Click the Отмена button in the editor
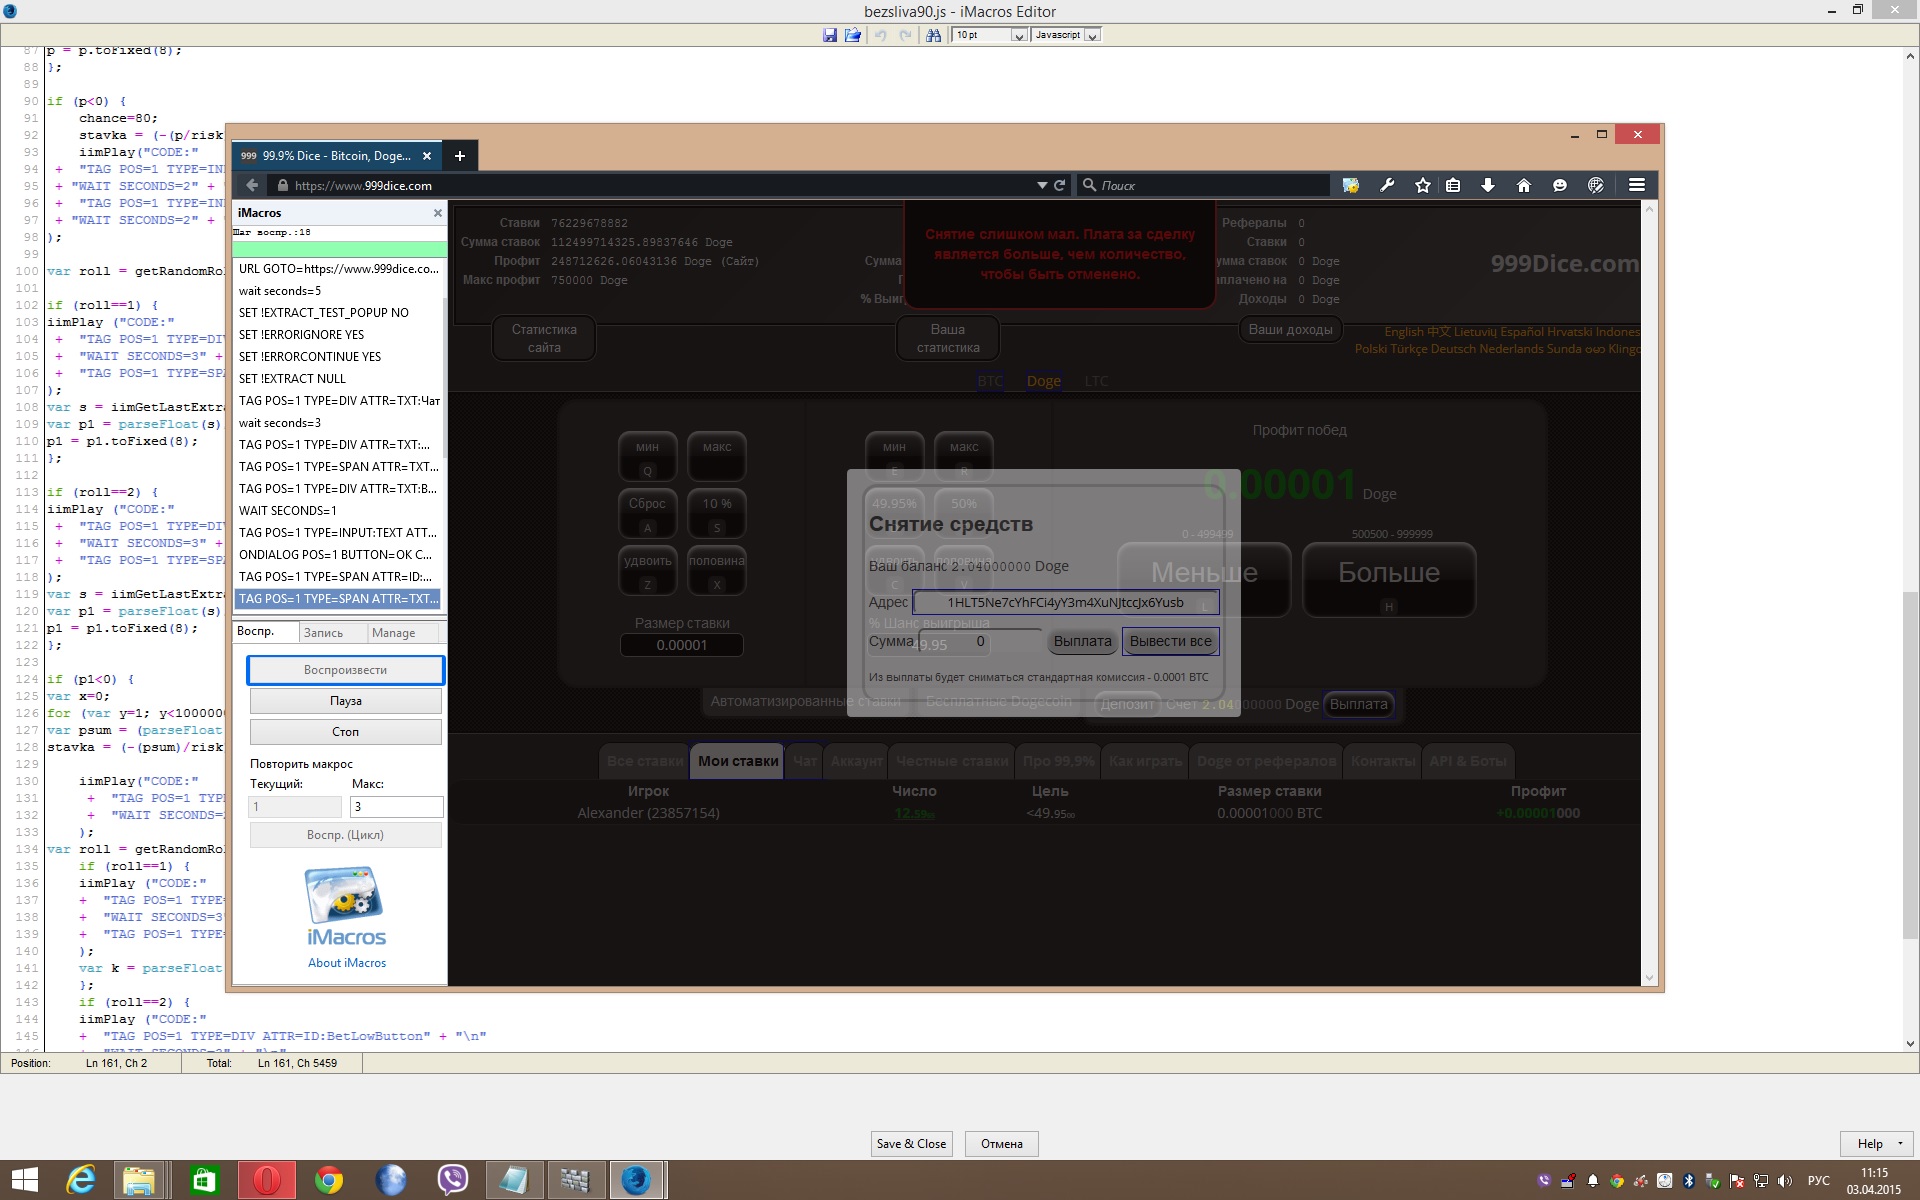This screenshot has width=1920, height=1200. coord(1001,1144)
